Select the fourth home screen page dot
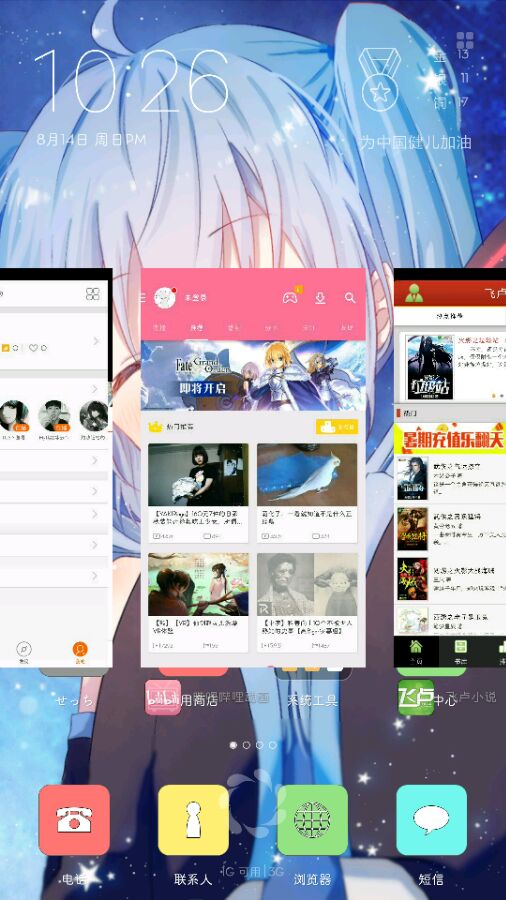The width and height of the screenshot is (506, 900). pyautogui.click(x=273, y=745)
